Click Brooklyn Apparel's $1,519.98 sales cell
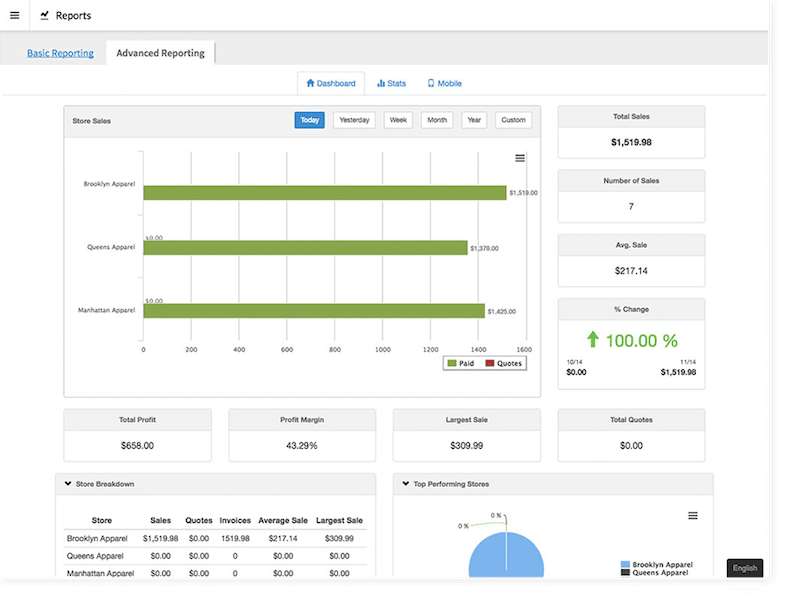 pos(160,538)
